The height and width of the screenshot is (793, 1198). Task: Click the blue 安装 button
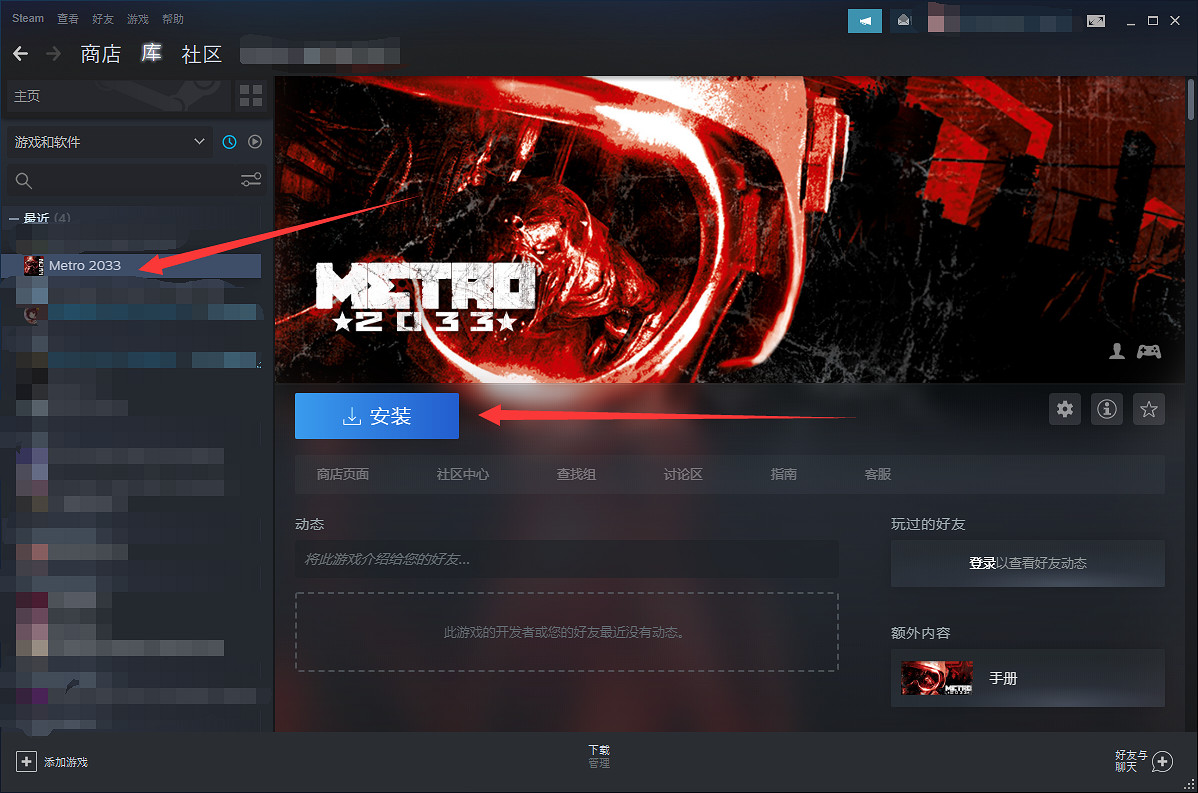pyautogui.click(x=377, y=416)
